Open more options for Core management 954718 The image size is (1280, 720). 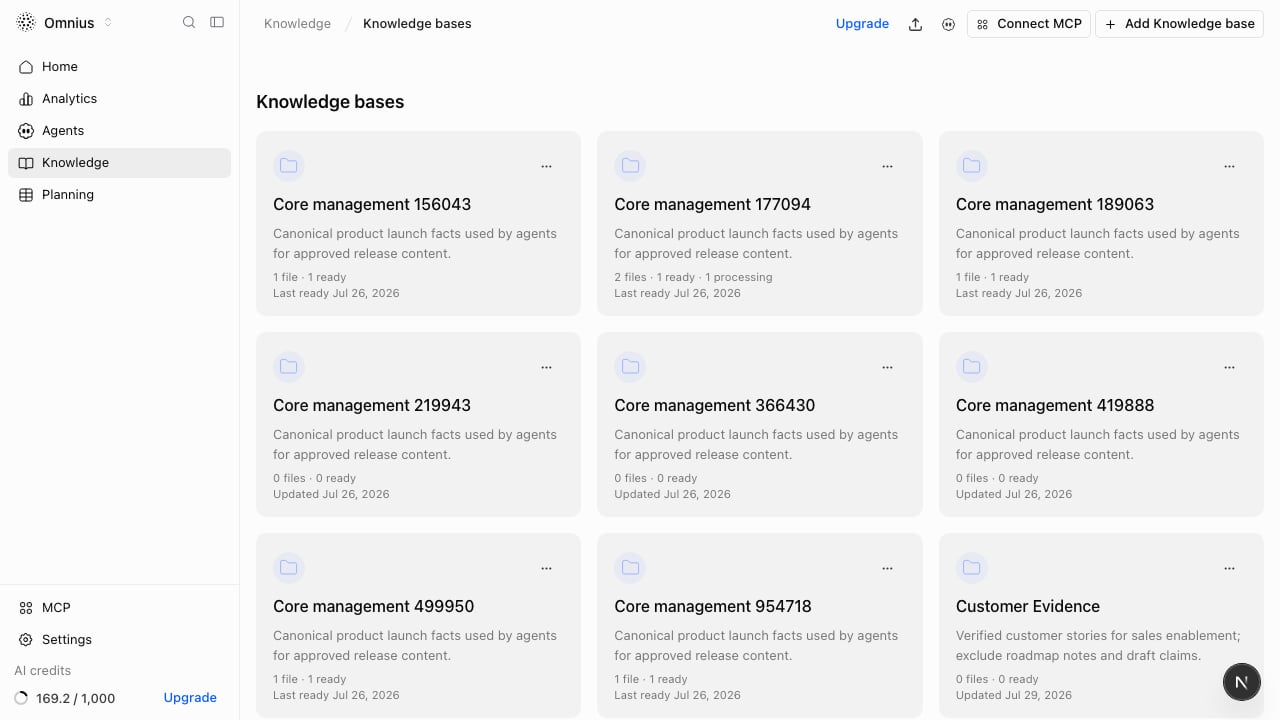coord(887,568)
